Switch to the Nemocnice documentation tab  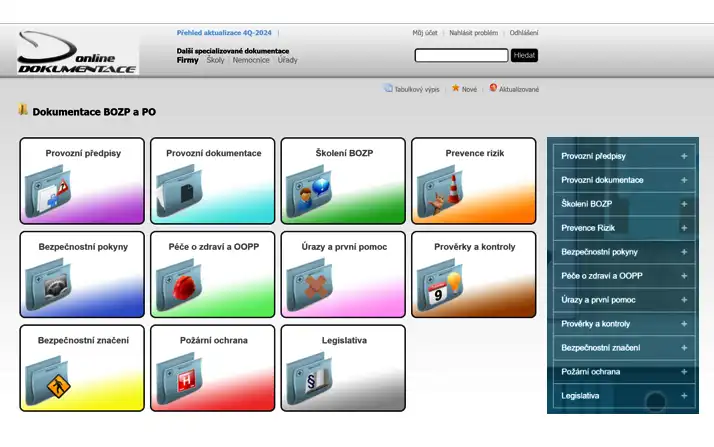(x=251, y=60)
